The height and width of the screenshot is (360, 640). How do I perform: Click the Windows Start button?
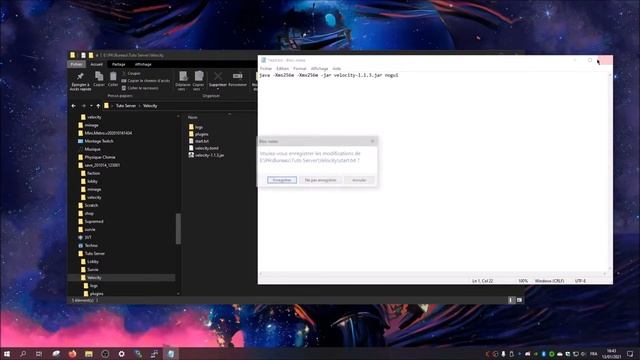click(x=7, y=354)
